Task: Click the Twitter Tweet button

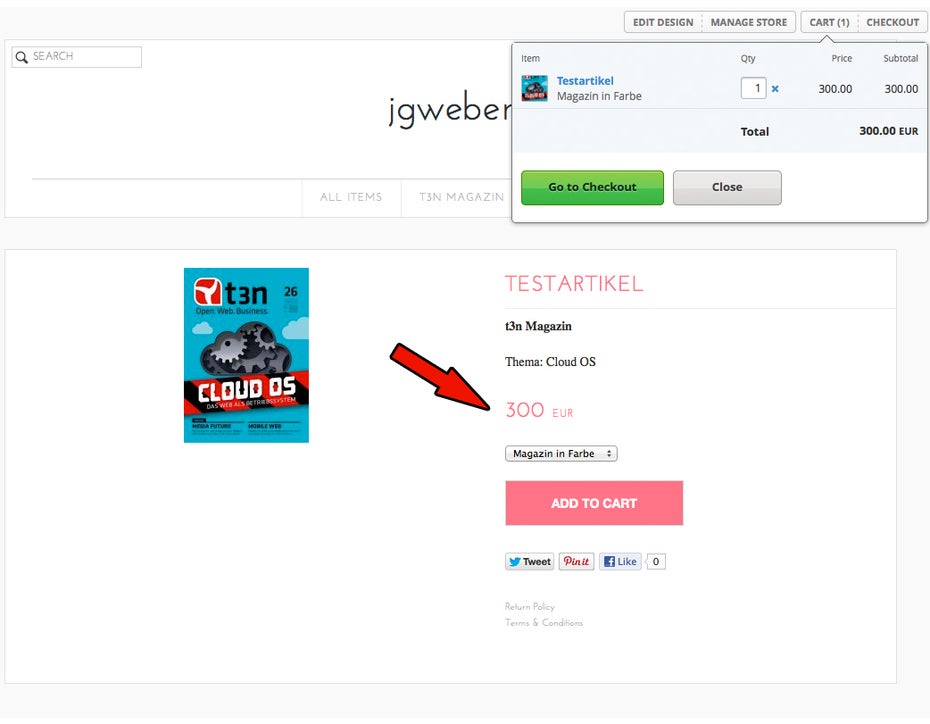Action: [530, 562]
